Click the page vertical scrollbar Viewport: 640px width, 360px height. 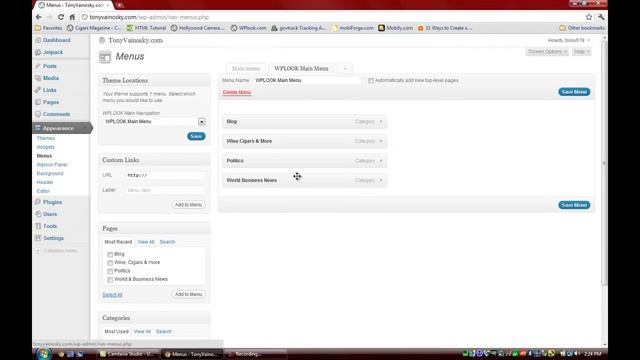pos(604,163)
